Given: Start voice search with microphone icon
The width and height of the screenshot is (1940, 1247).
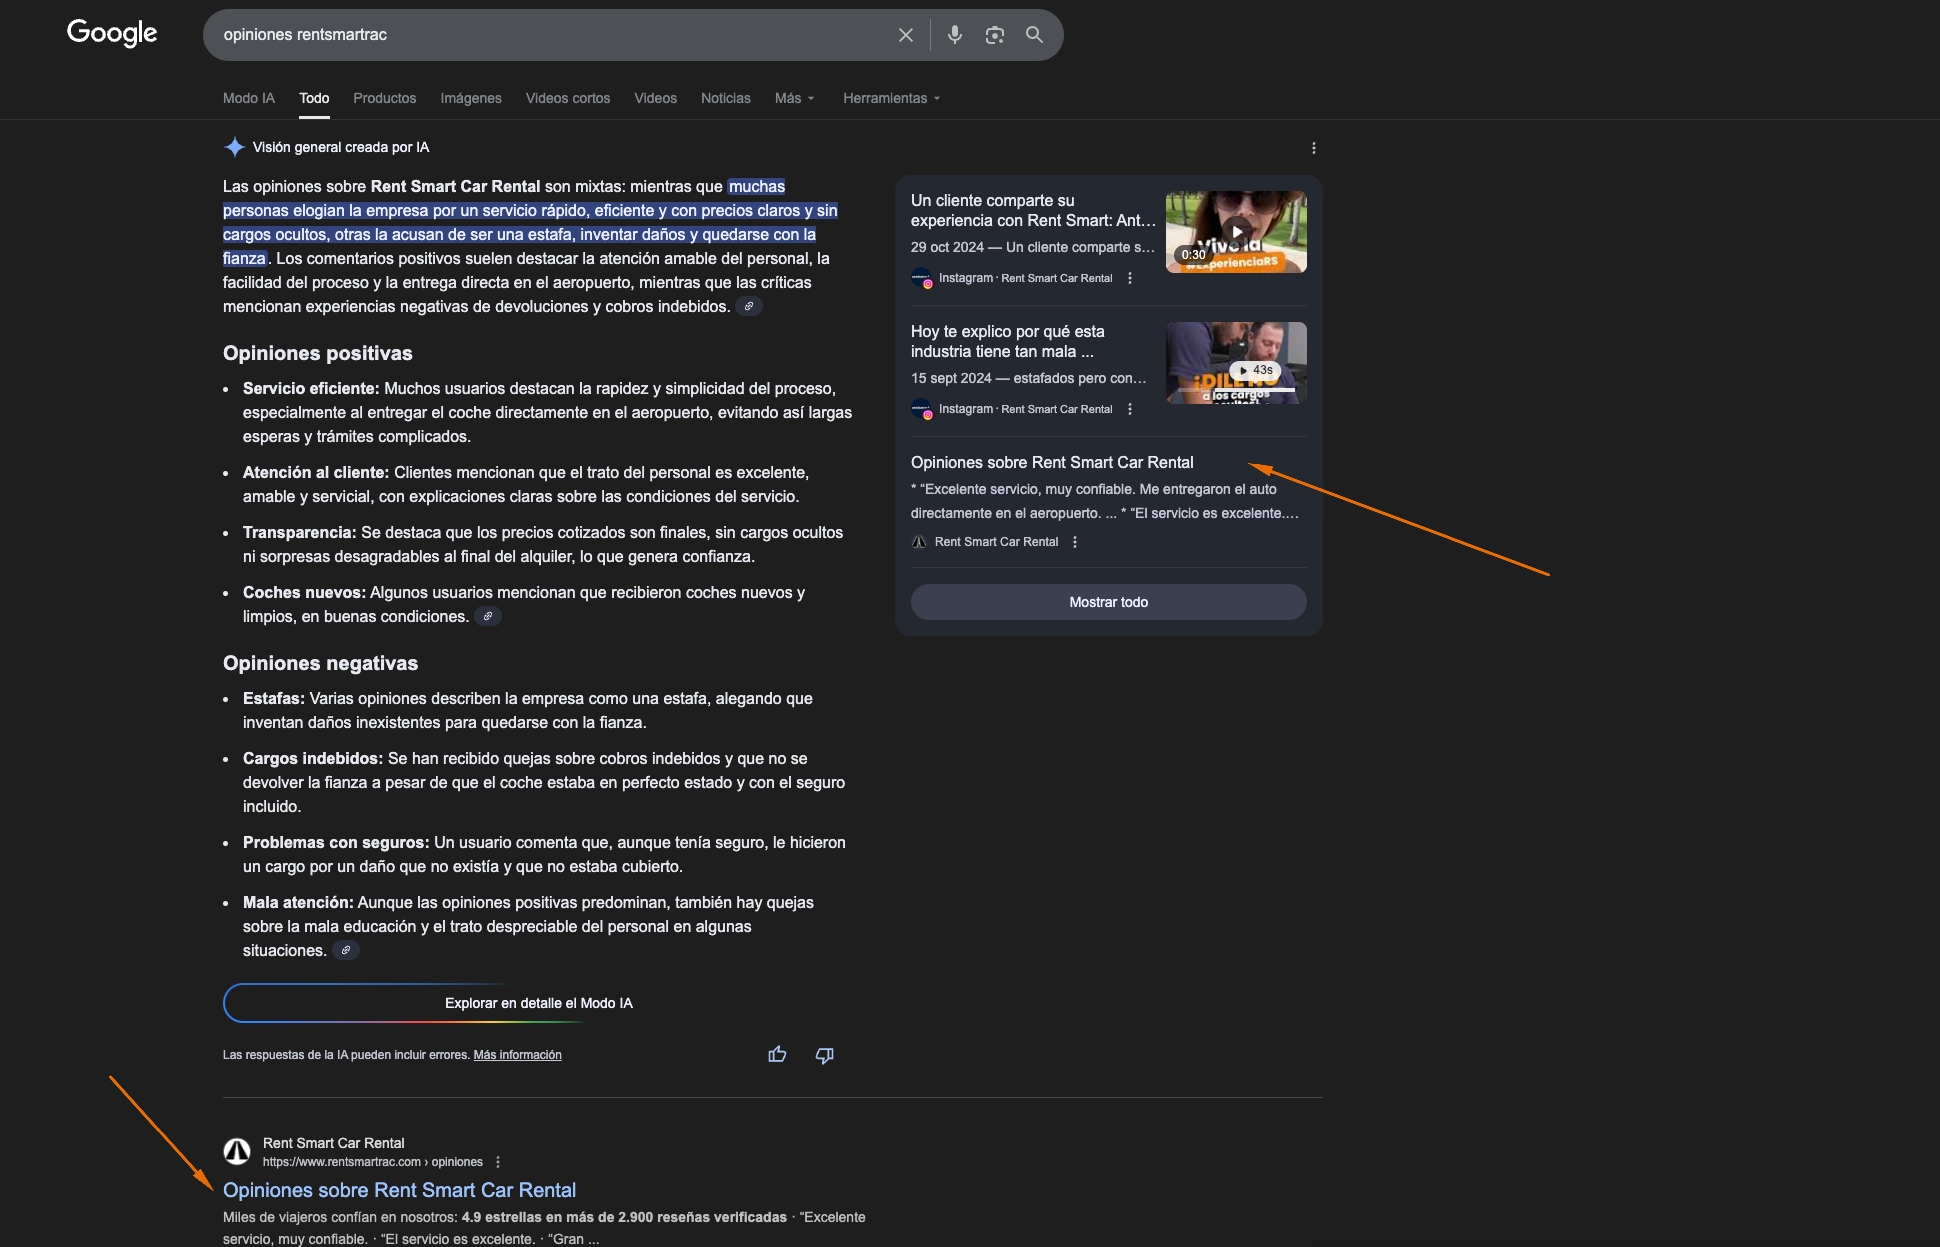Looking at the screenshot, I should click(955, 35).
